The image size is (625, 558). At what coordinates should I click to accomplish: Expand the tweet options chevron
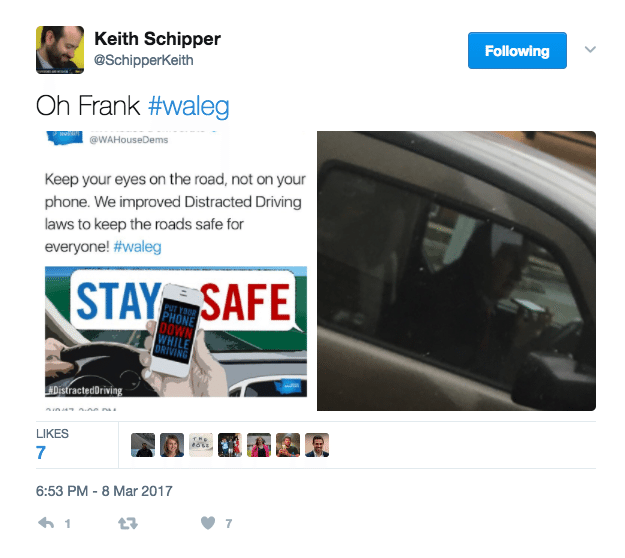pos(590,49)
